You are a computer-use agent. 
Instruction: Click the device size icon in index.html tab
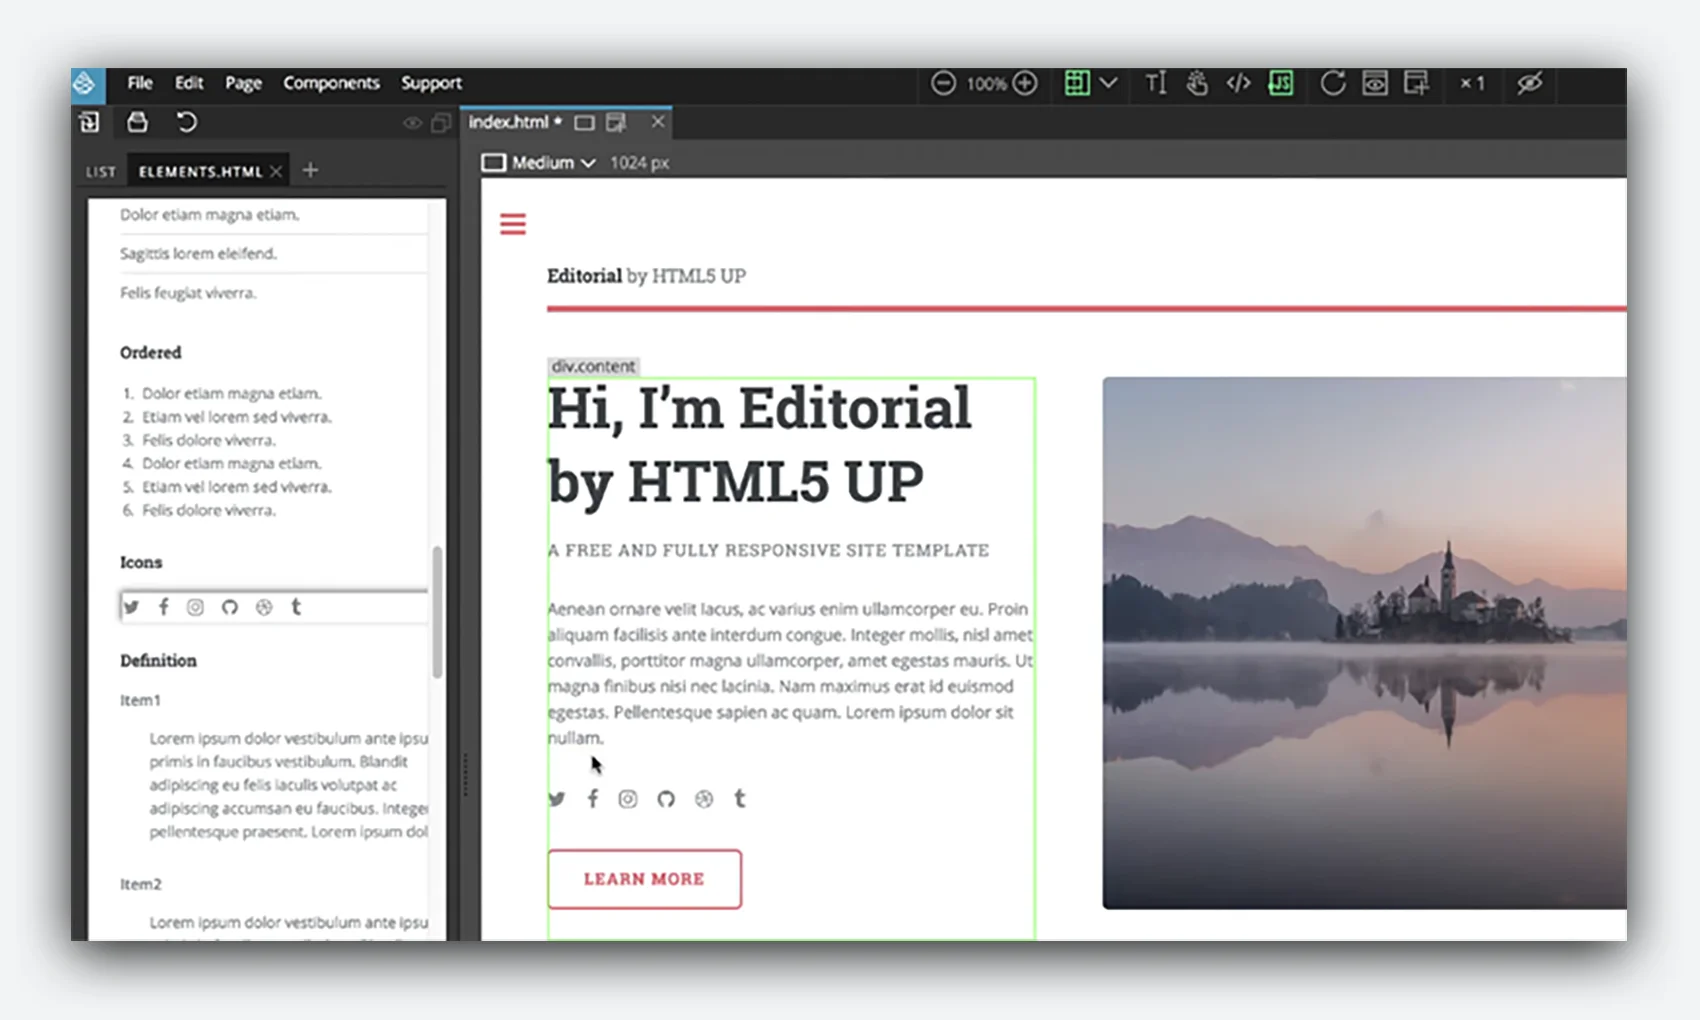(x=584, y=123)
